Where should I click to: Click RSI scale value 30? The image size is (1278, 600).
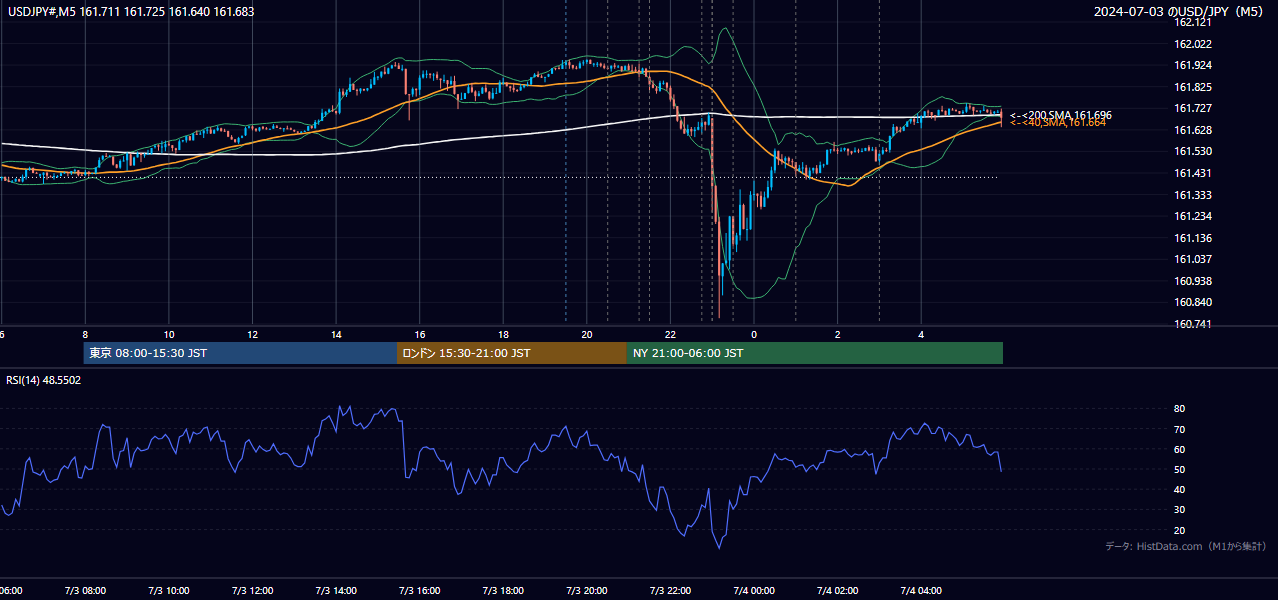[x=1179, y=509]
